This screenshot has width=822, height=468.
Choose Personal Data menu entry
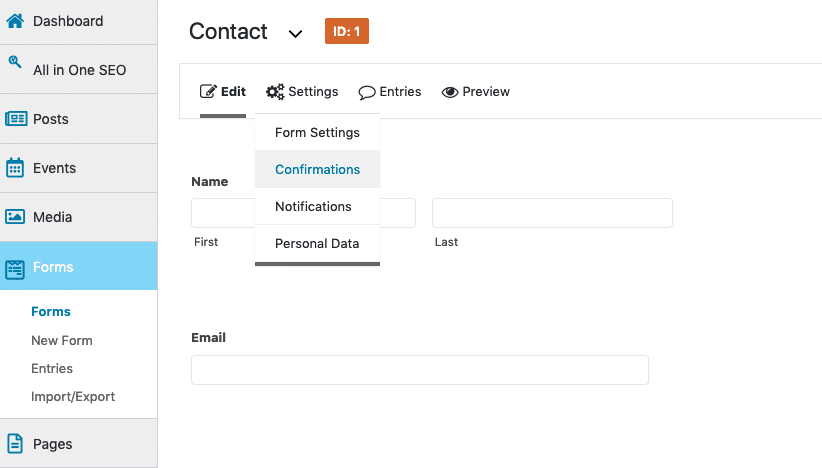[317, 244]
